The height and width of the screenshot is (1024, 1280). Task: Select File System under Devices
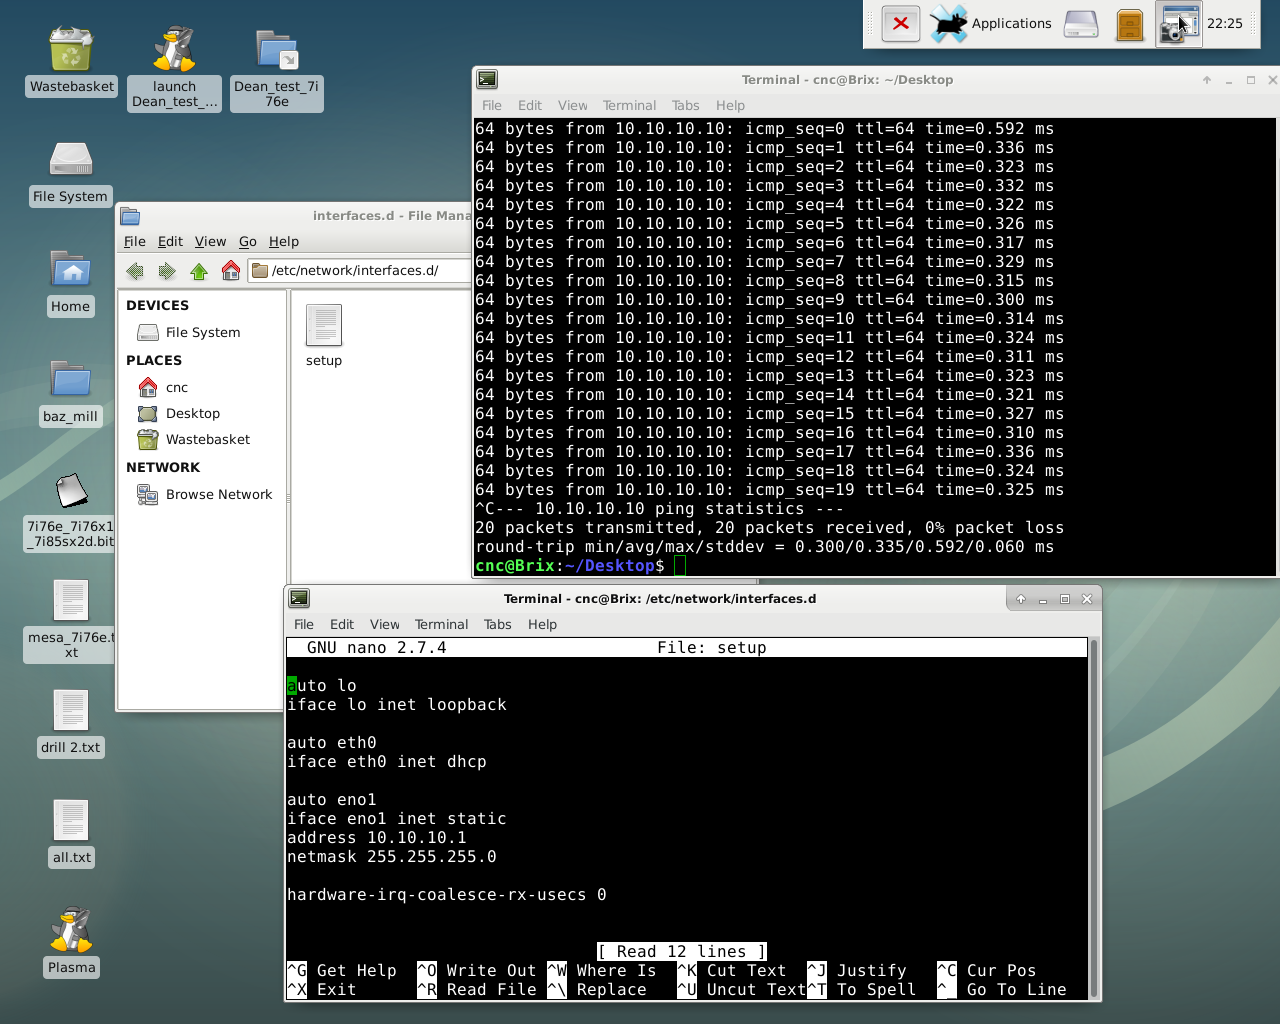click(x=202, y=332)
